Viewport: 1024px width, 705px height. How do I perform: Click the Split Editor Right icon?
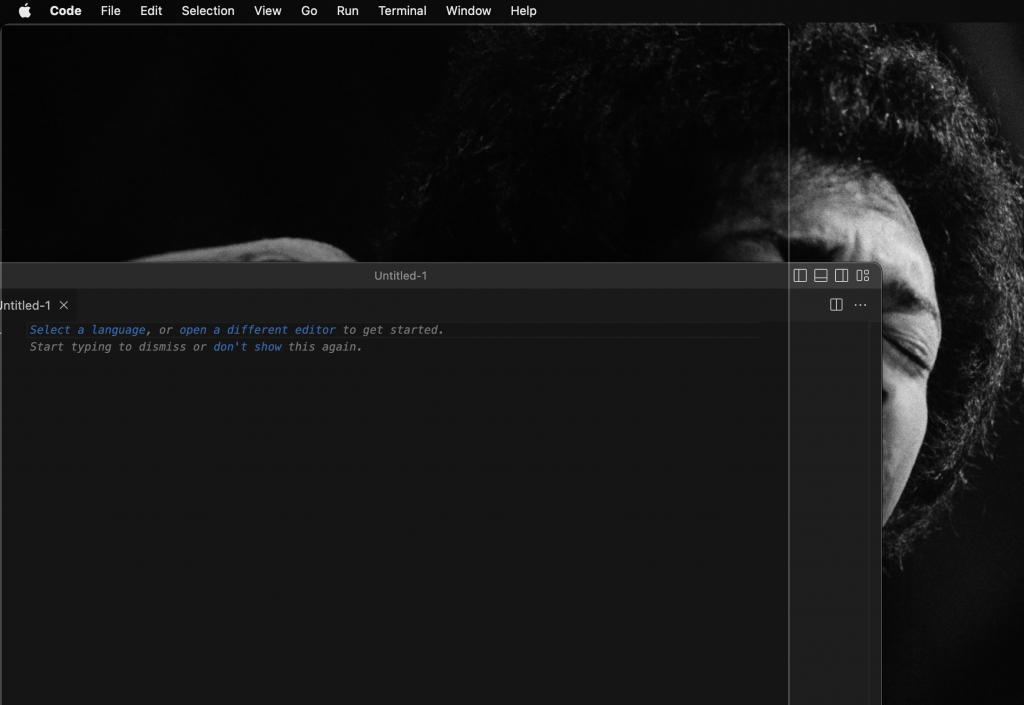coord(837,305)
